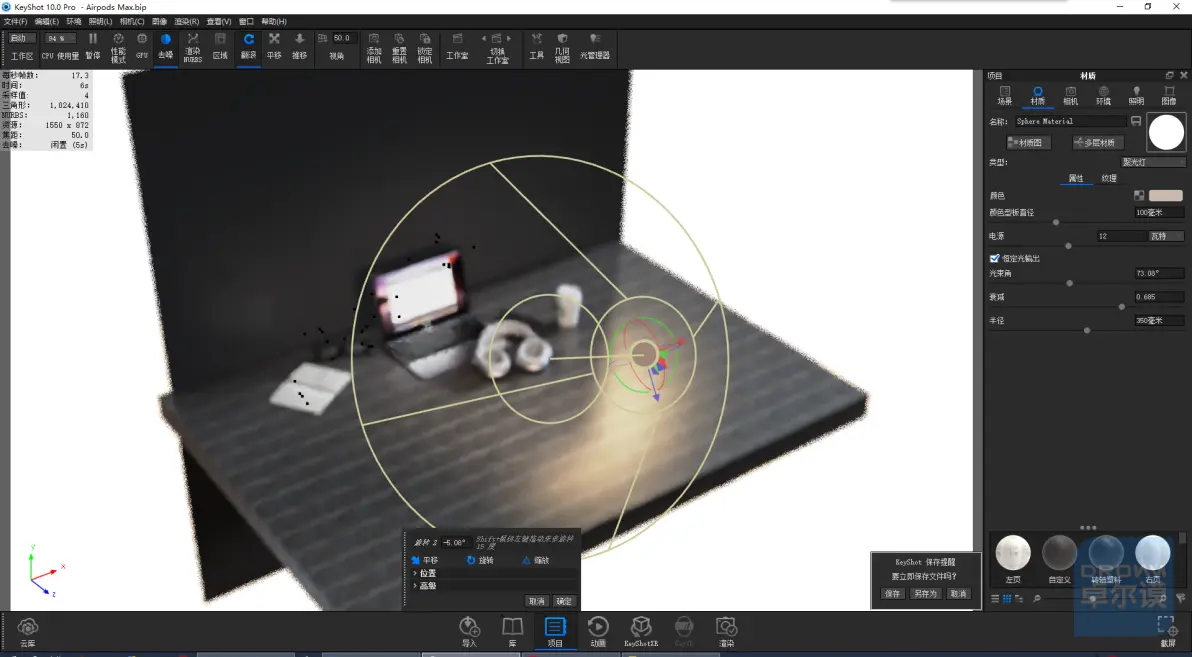
Task: Open the import (导入) button
Action: click(x=469, y=631)
